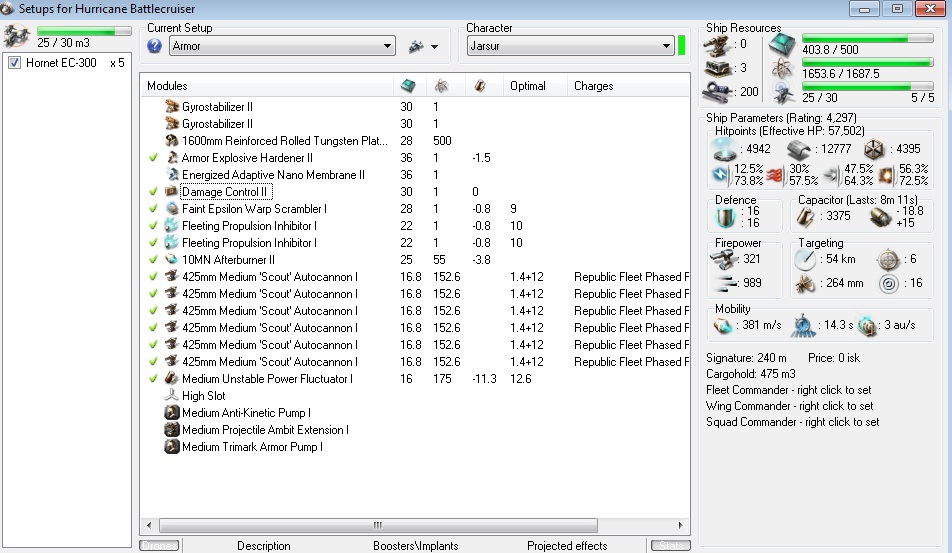Click the align time icon showing 14.3 s
952x553 pixels.
(x=803, y=326)
